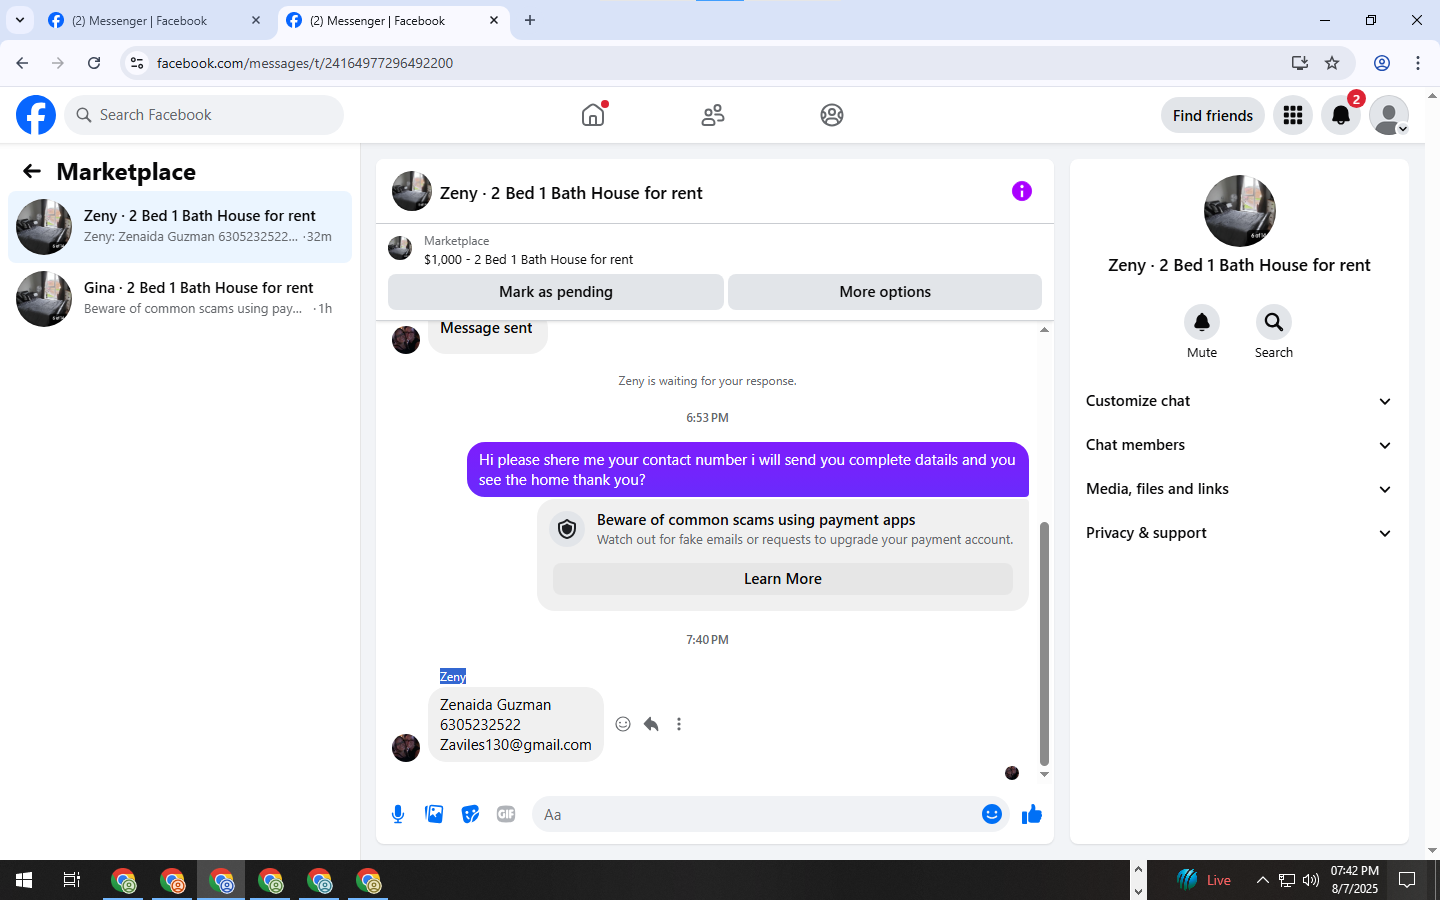Send a thumbs-up like
Viewport: 1440px width, 900px height.
(x=1032, y=814)
